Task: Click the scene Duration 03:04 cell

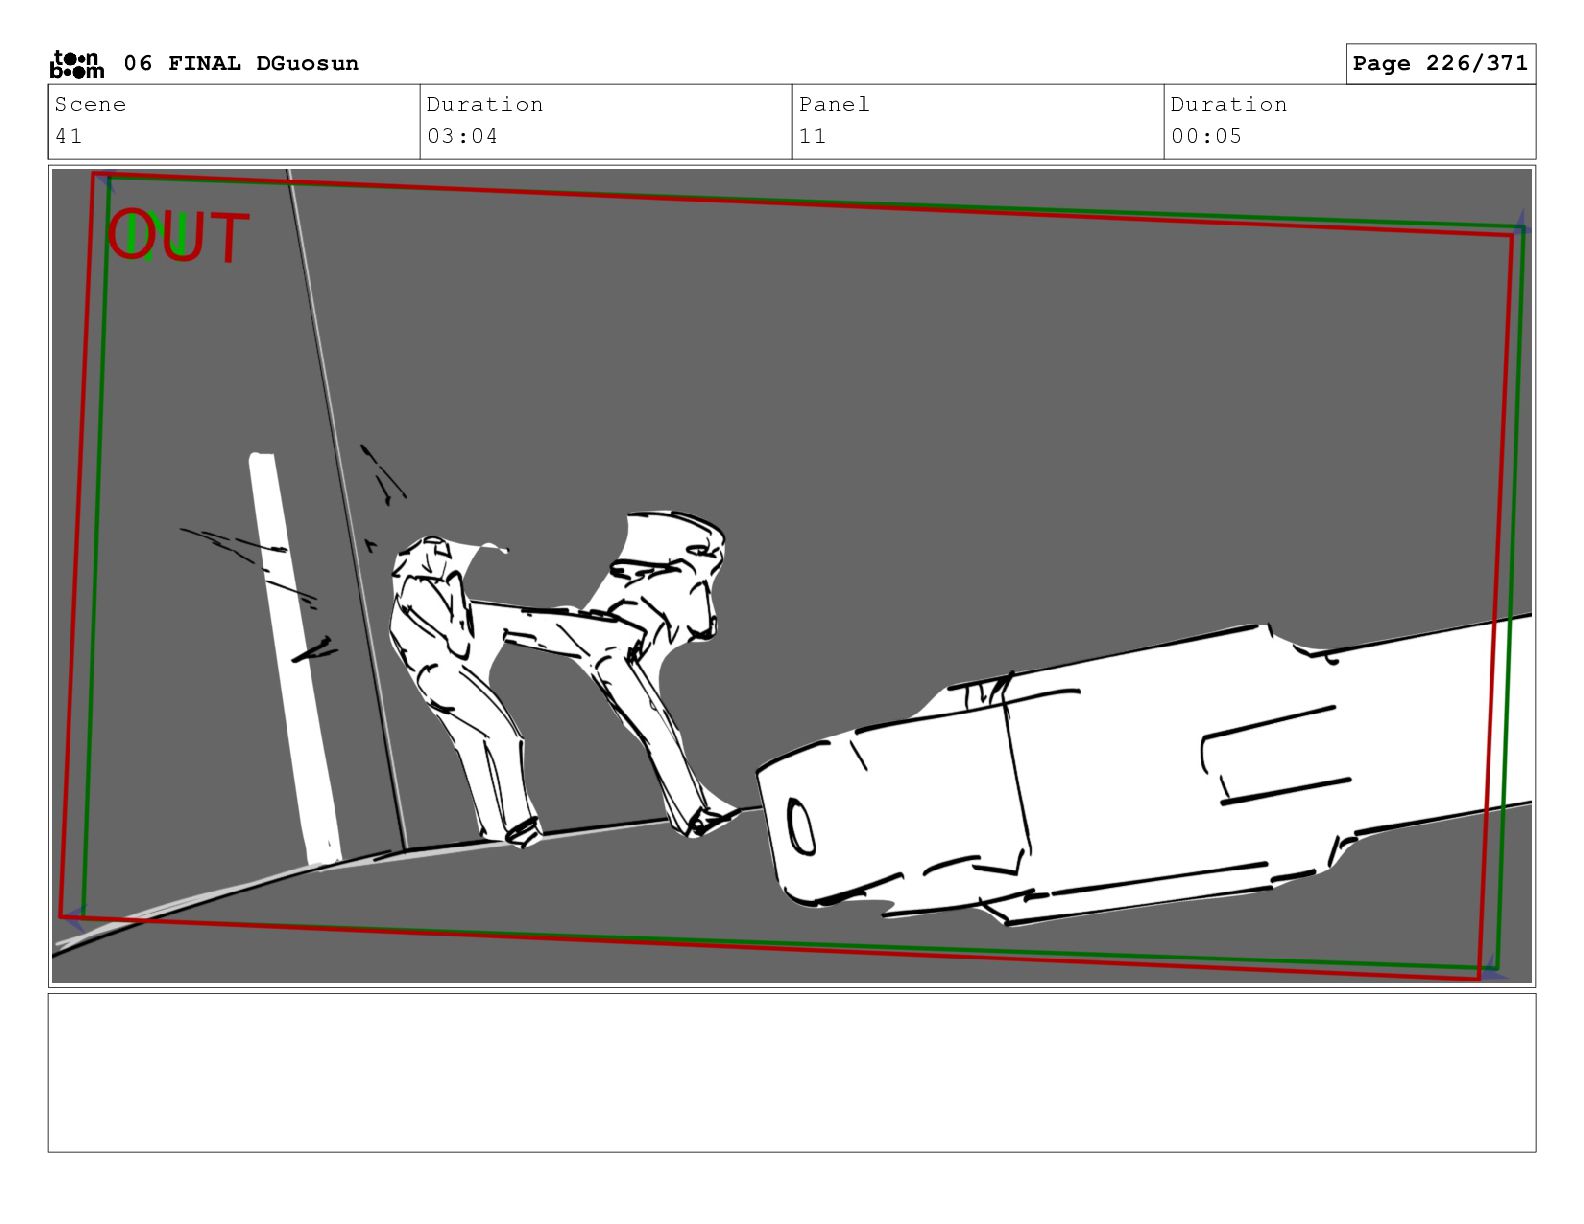Action: click(605, 121)
